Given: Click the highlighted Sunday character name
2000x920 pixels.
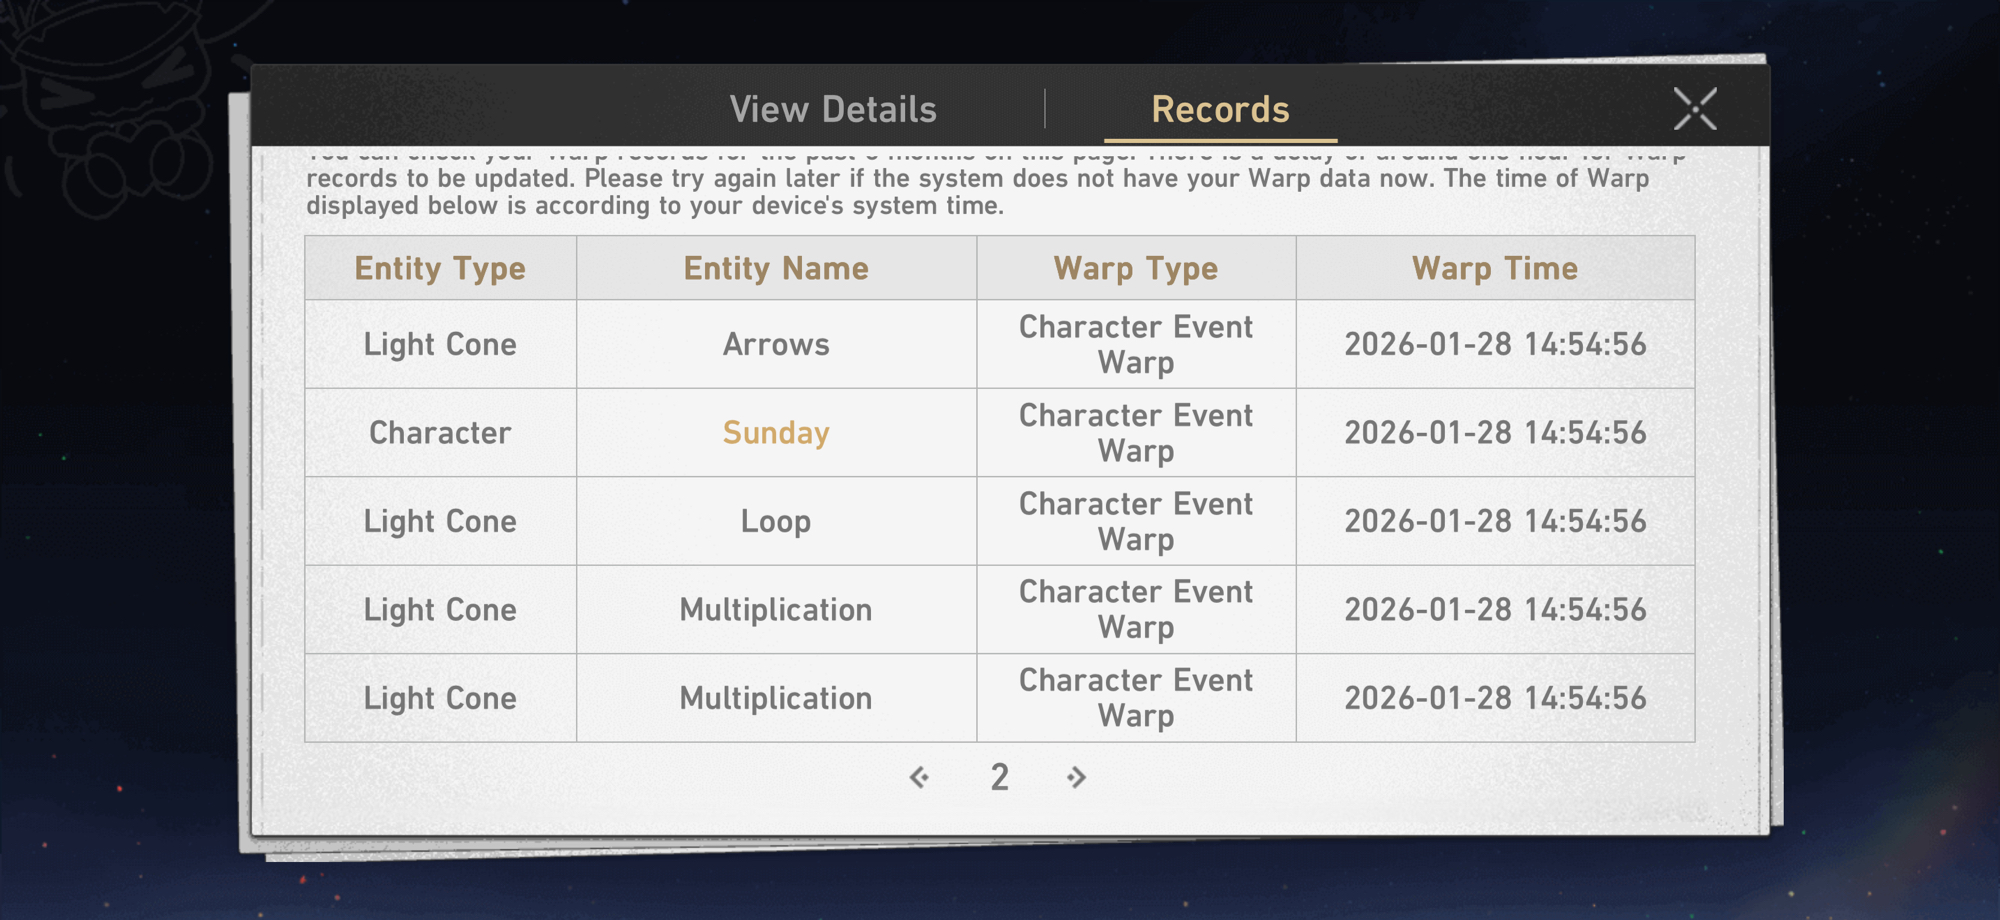Looking at the screenshot, I should click(776, 433).
